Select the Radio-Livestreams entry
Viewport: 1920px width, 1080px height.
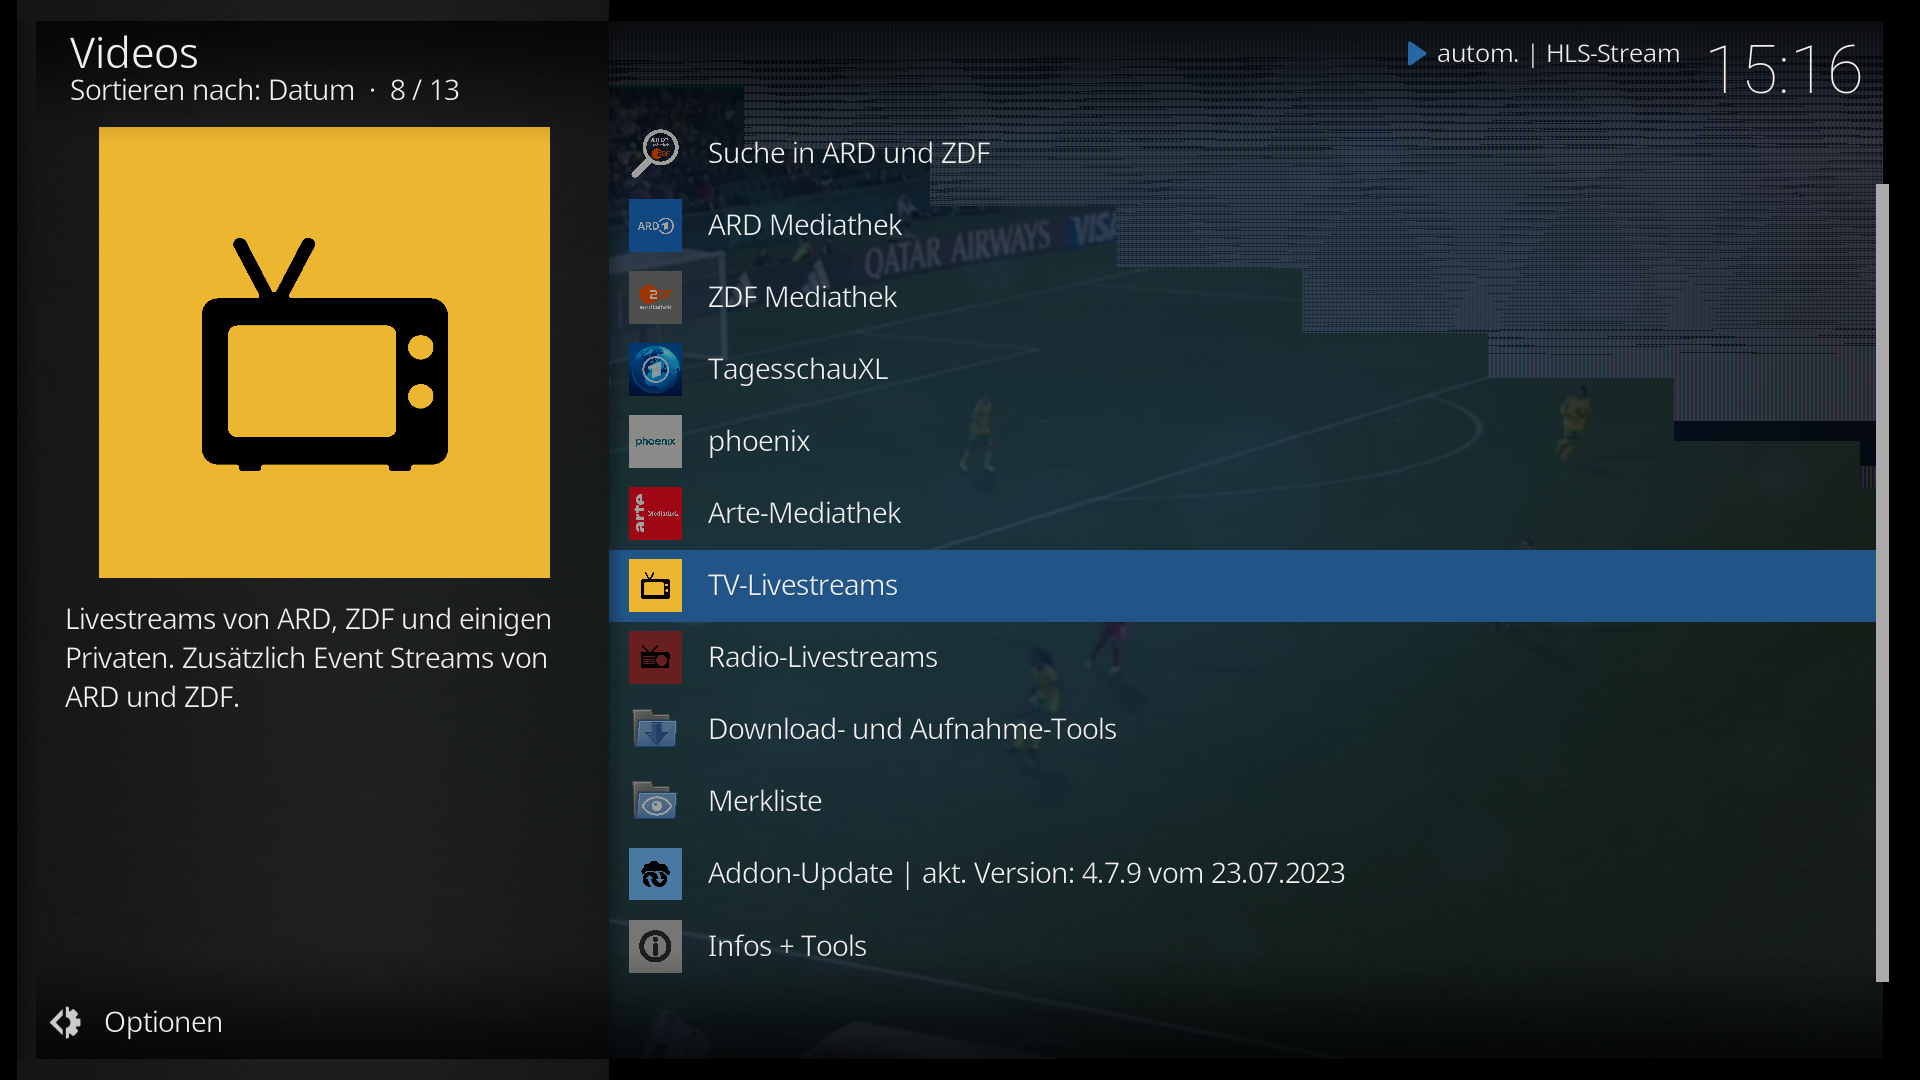click(x=1242, y=657)
